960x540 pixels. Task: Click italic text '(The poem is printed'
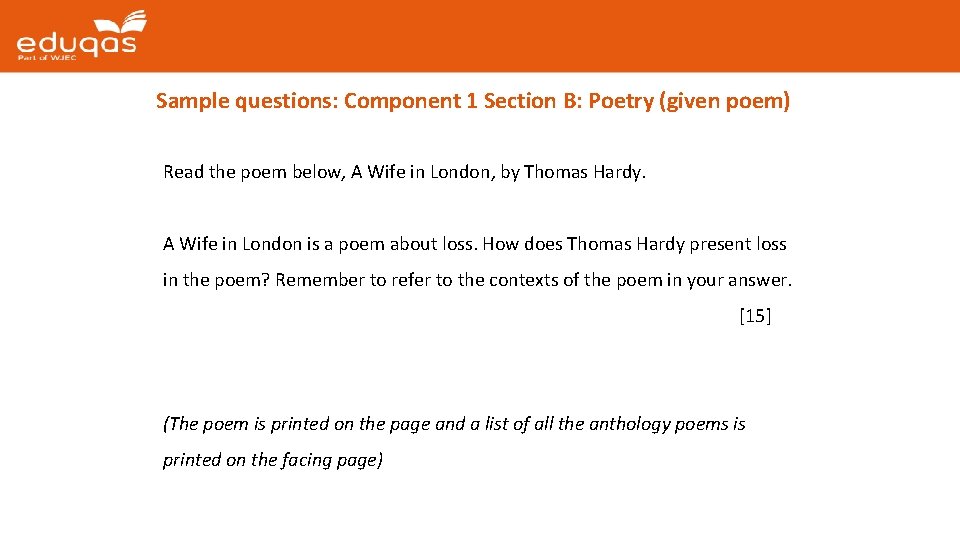tap(245, 424)
